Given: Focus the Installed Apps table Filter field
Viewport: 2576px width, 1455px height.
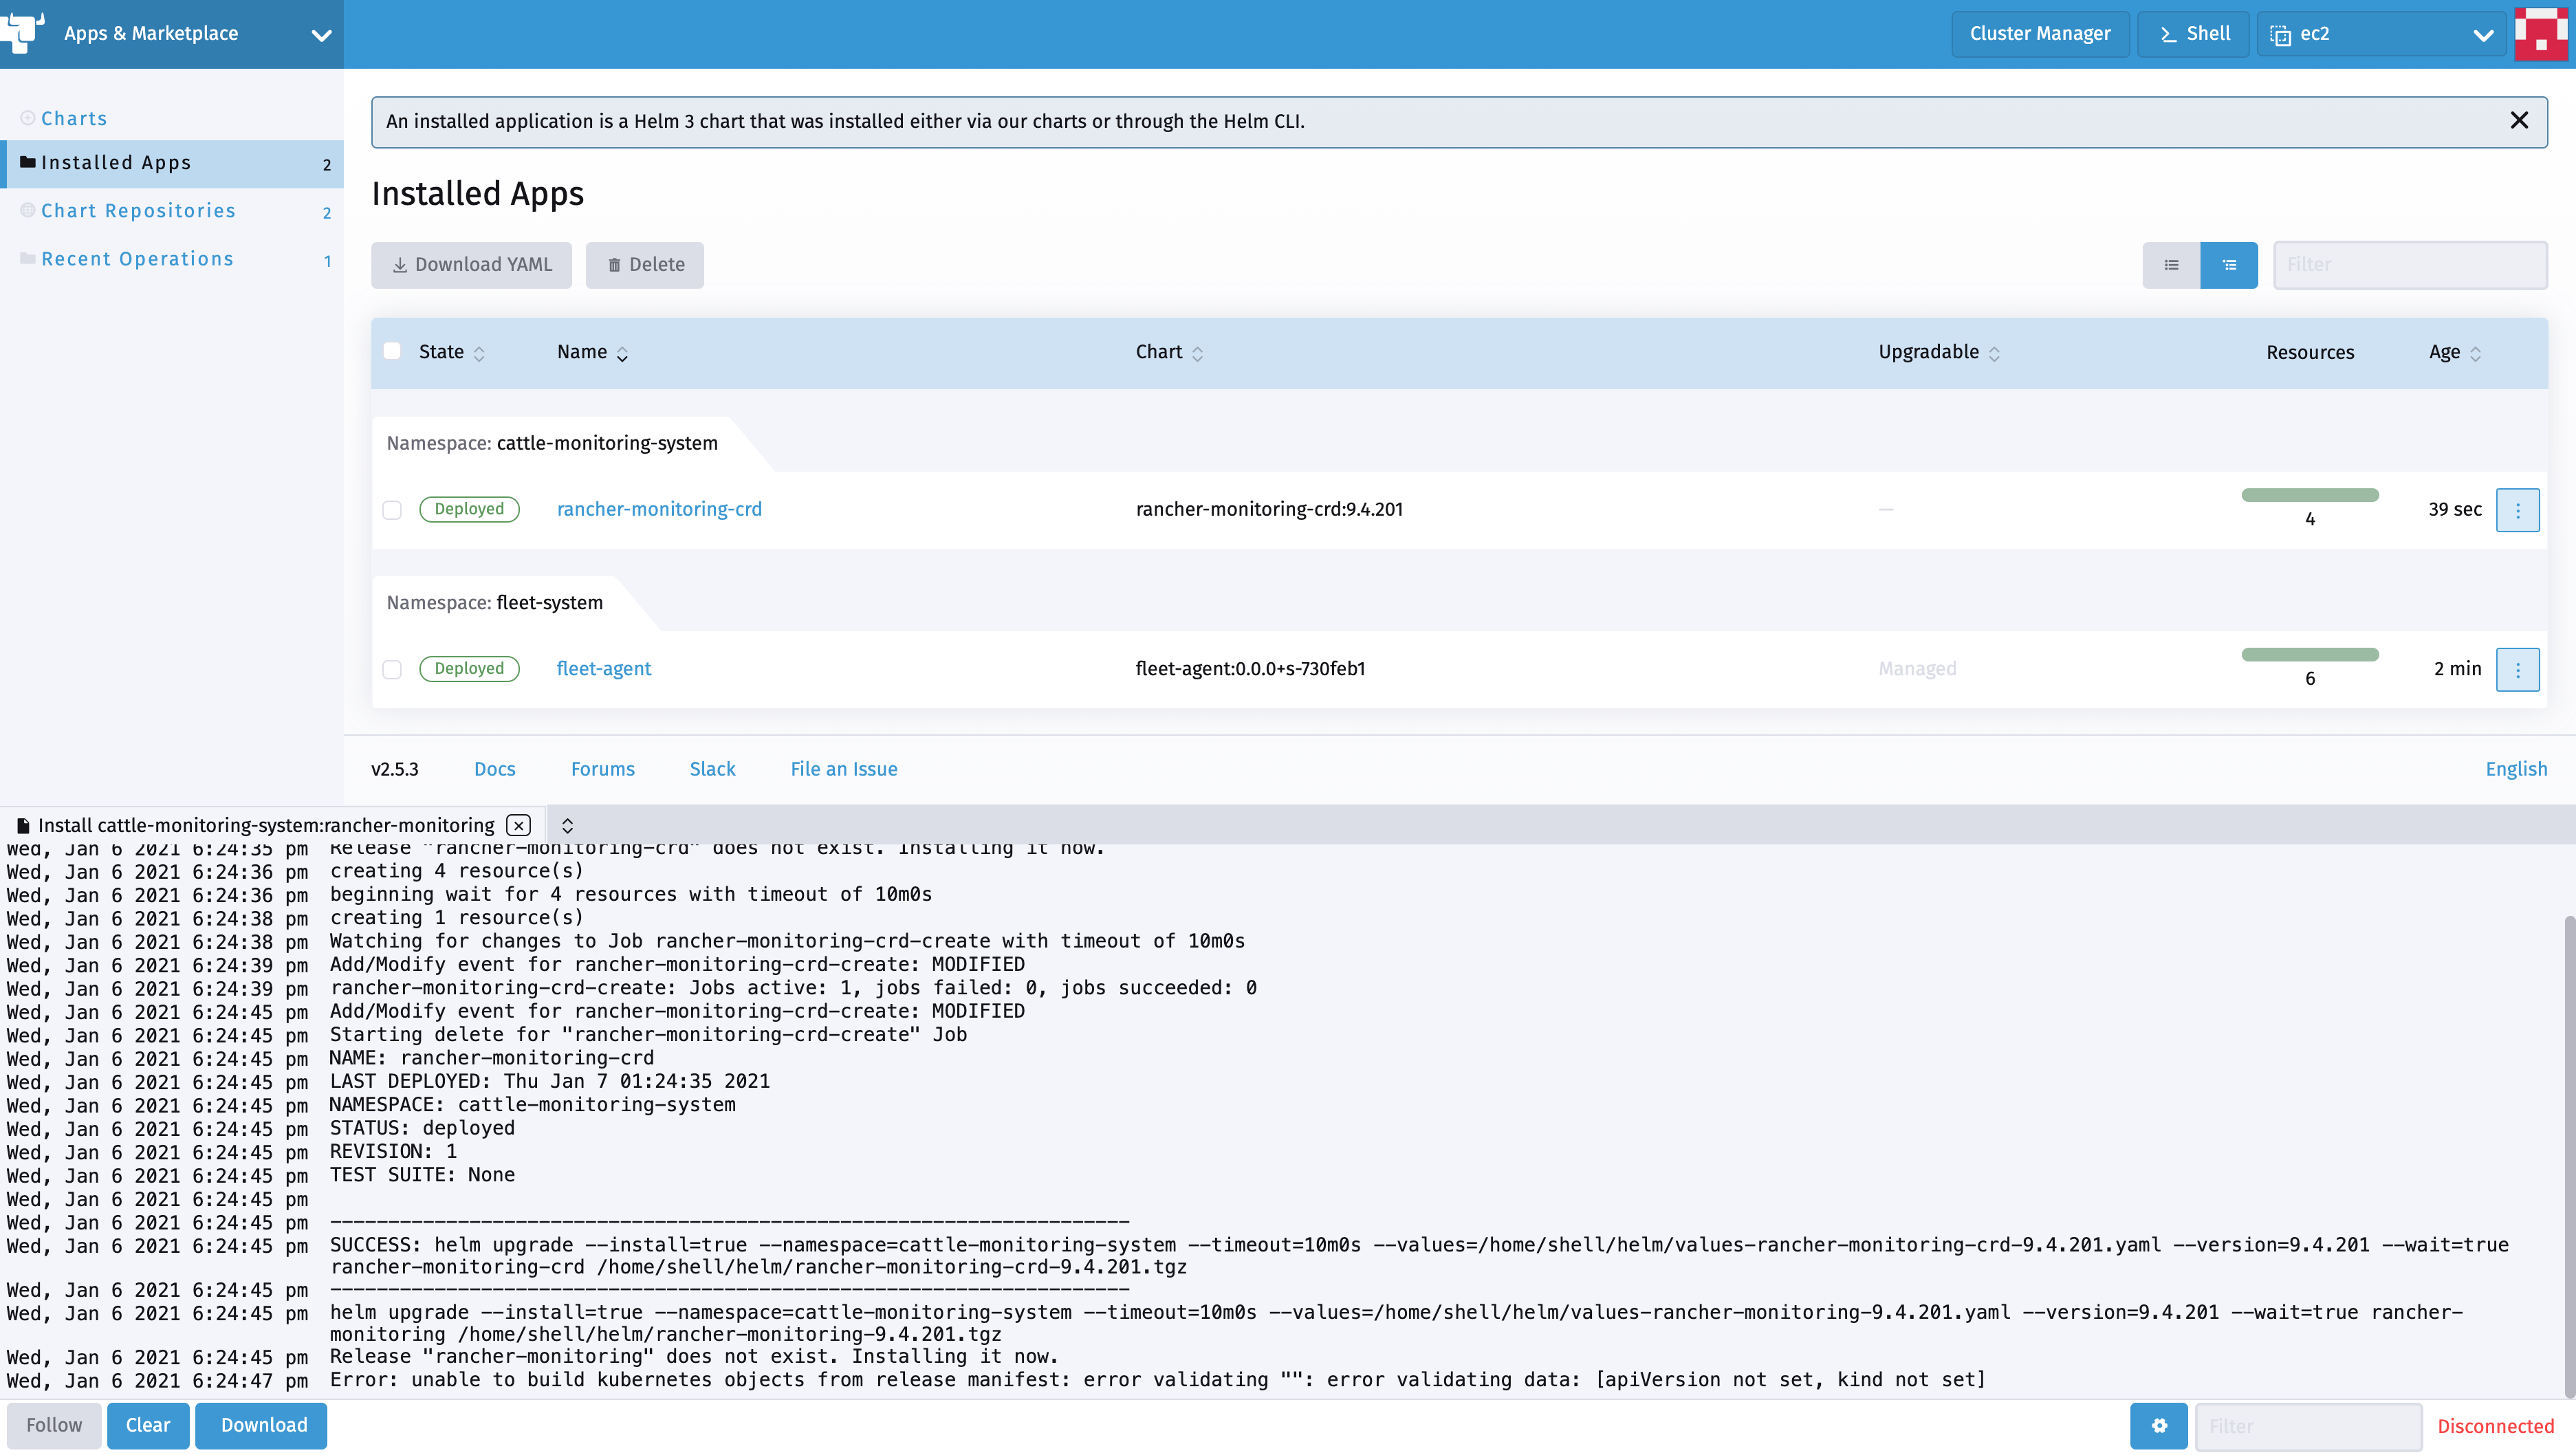Looking at the screenshot, I should tap(2410, 265).
